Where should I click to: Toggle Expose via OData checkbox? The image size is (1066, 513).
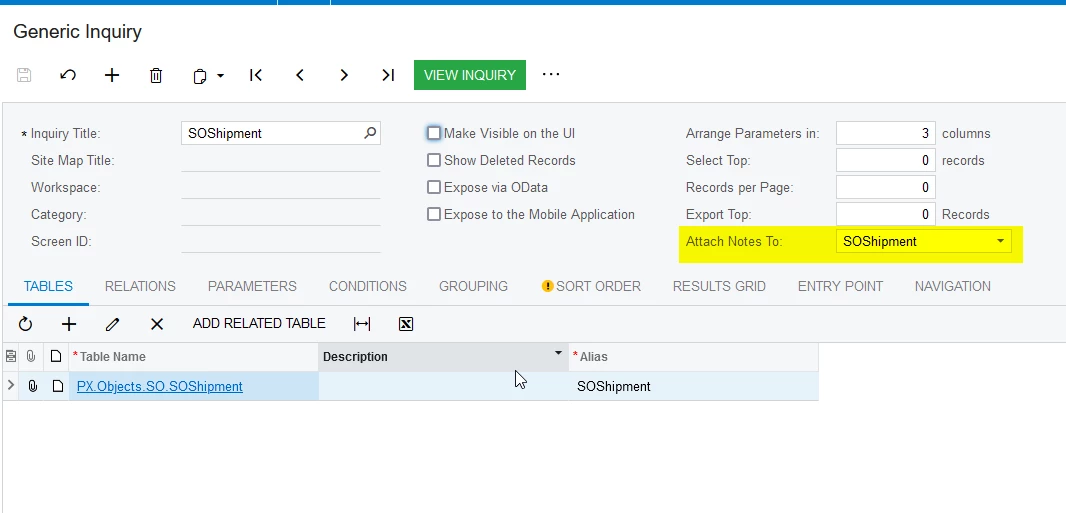click(434, 188)
